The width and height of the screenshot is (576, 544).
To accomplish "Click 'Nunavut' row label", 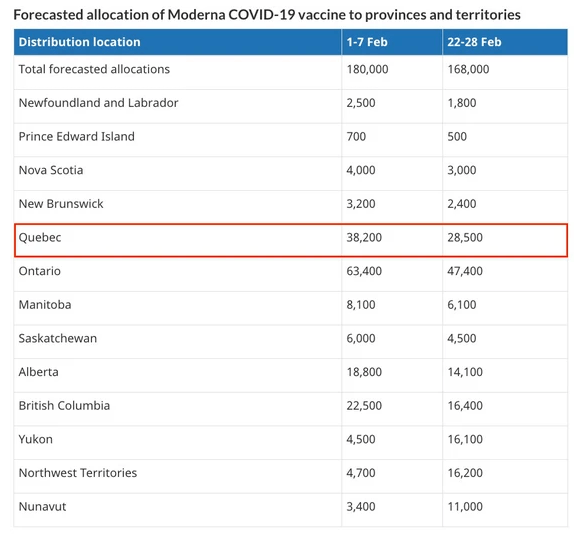I will [x=42, y=507].
